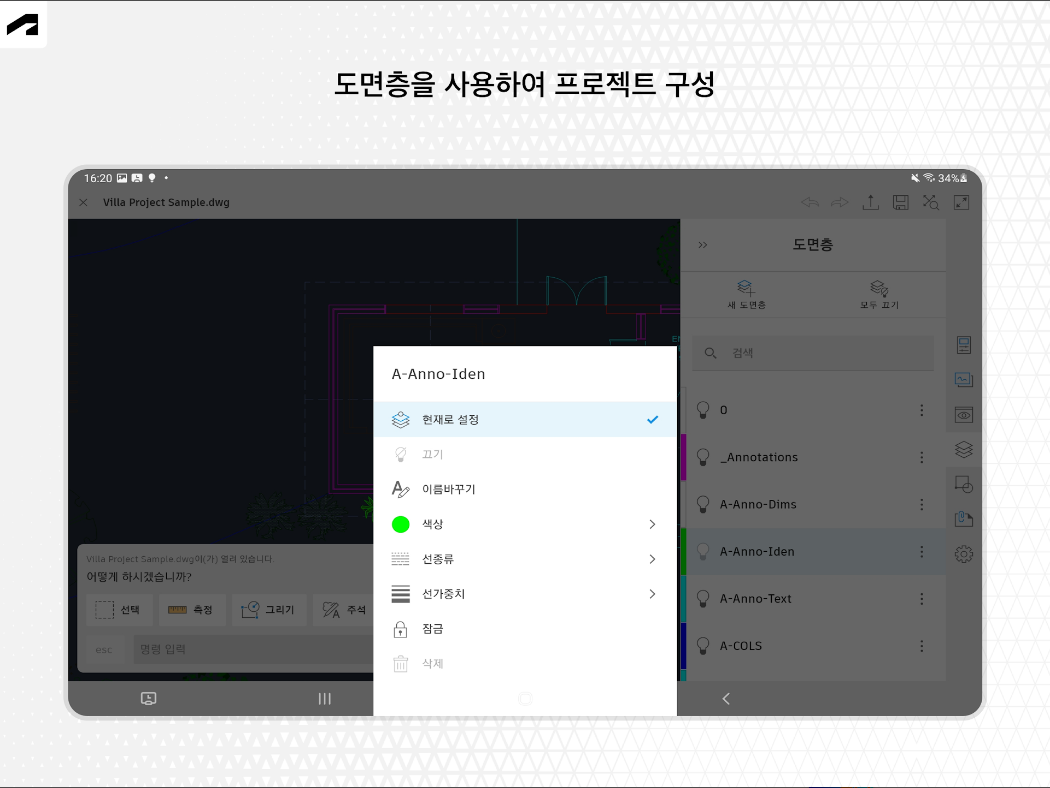Screen dimensions: 1050x788
Task: Open the Layers panel icon in right sidebar
Action: (963, 448)
